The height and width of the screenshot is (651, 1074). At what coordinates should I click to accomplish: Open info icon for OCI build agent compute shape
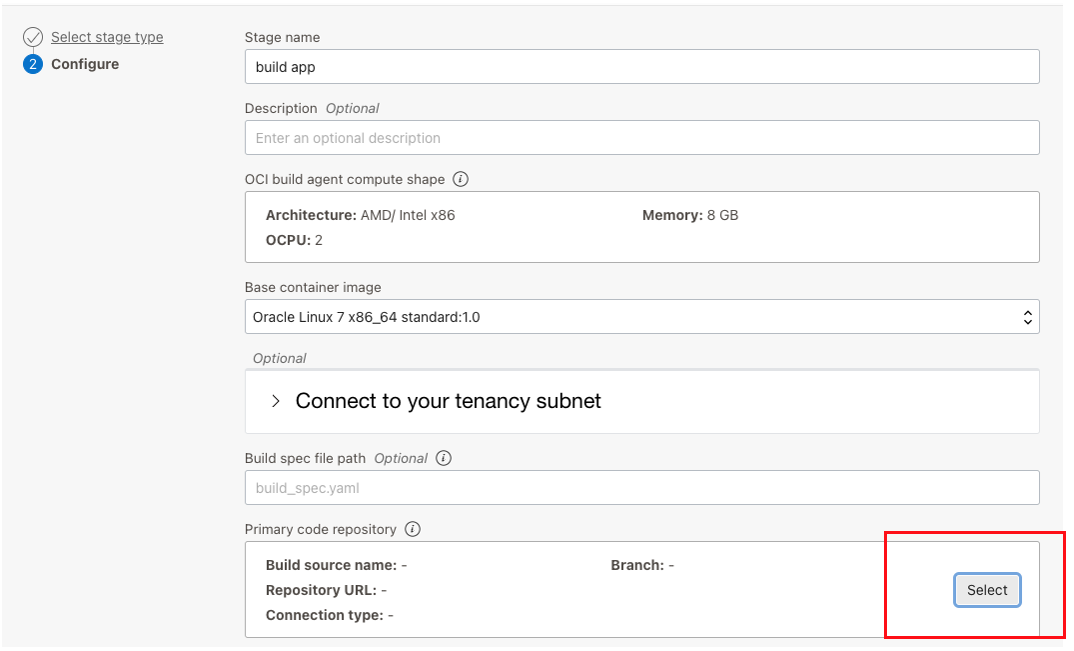[x=461, y=180]
